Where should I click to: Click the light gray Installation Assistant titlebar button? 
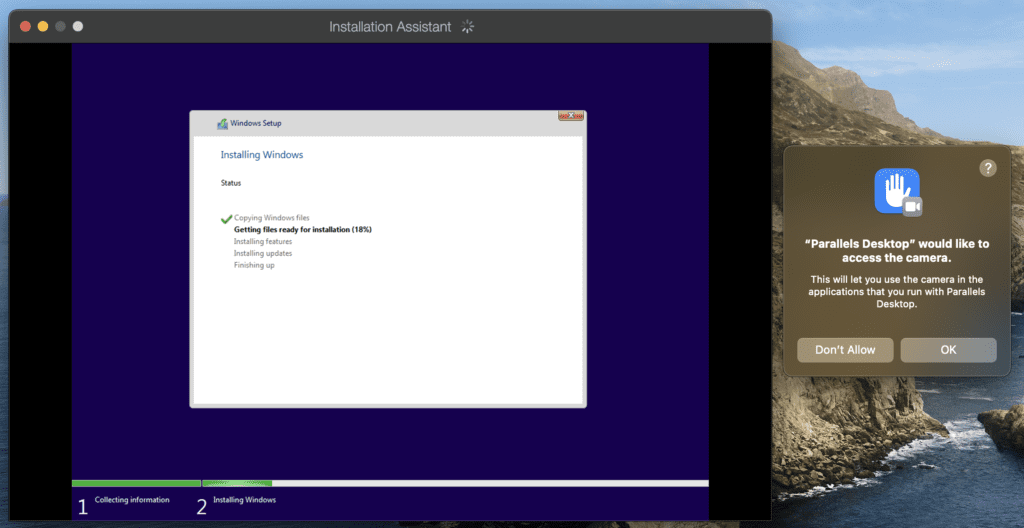[78, 26]
